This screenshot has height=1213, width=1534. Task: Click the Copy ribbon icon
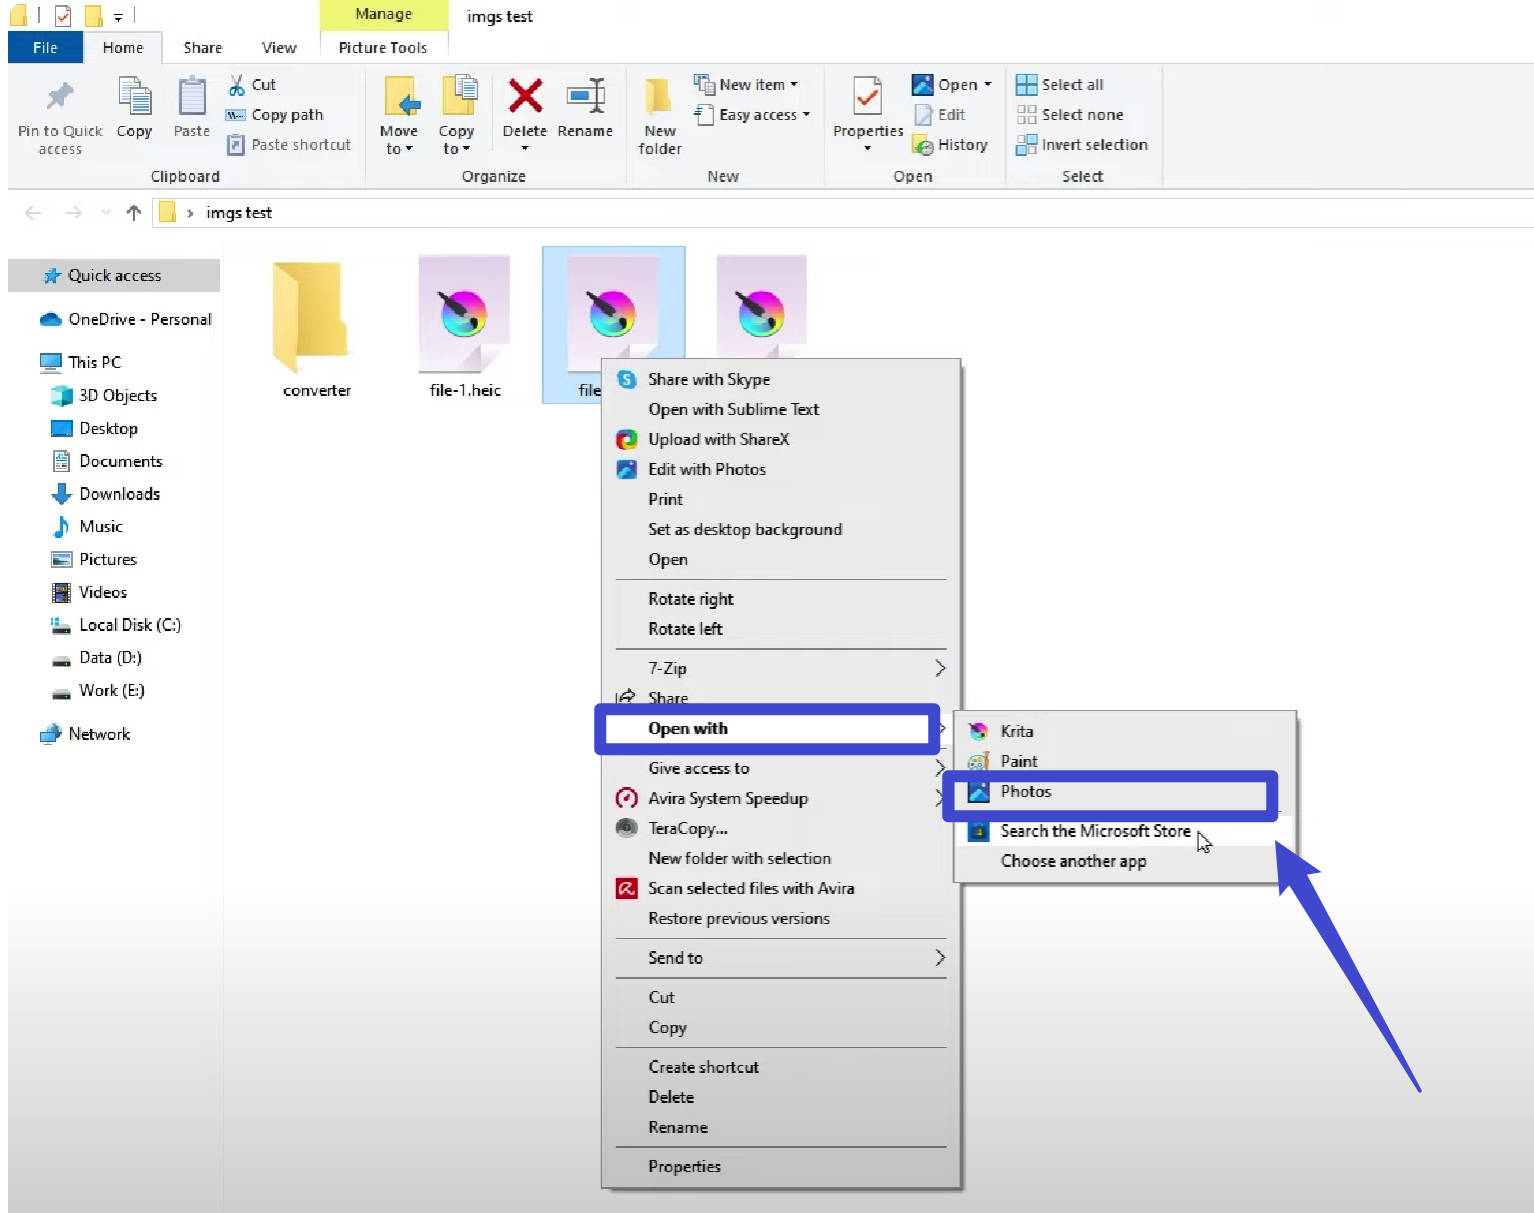(x=134, y=97)
